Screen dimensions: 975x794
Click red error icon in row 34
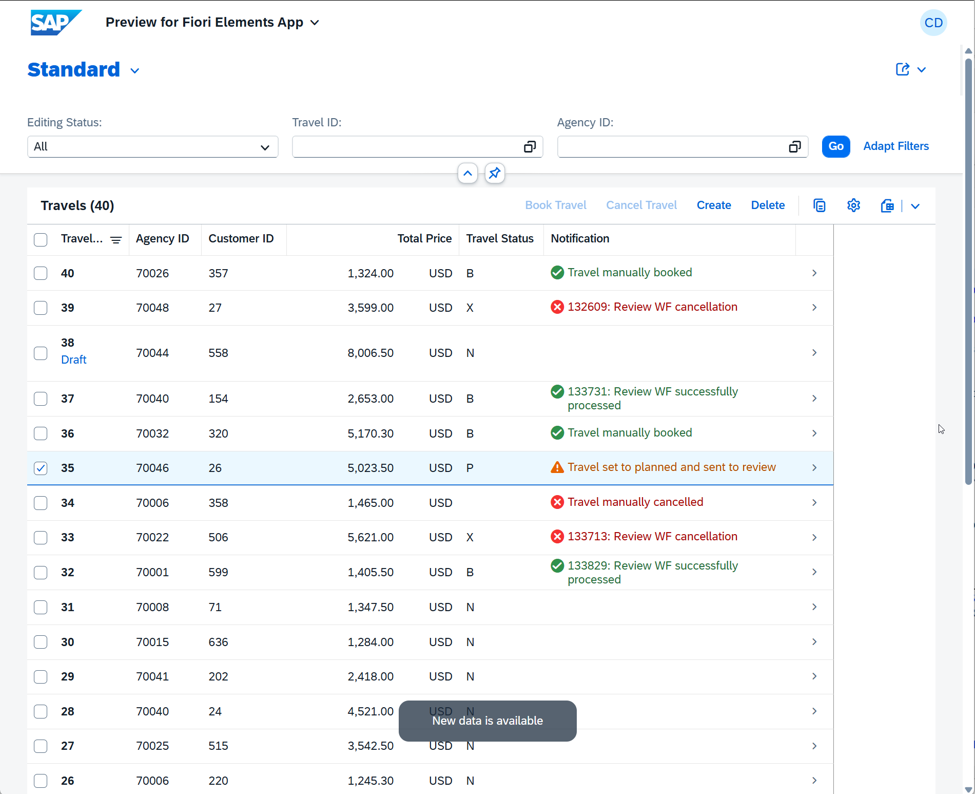click(557, 502)
